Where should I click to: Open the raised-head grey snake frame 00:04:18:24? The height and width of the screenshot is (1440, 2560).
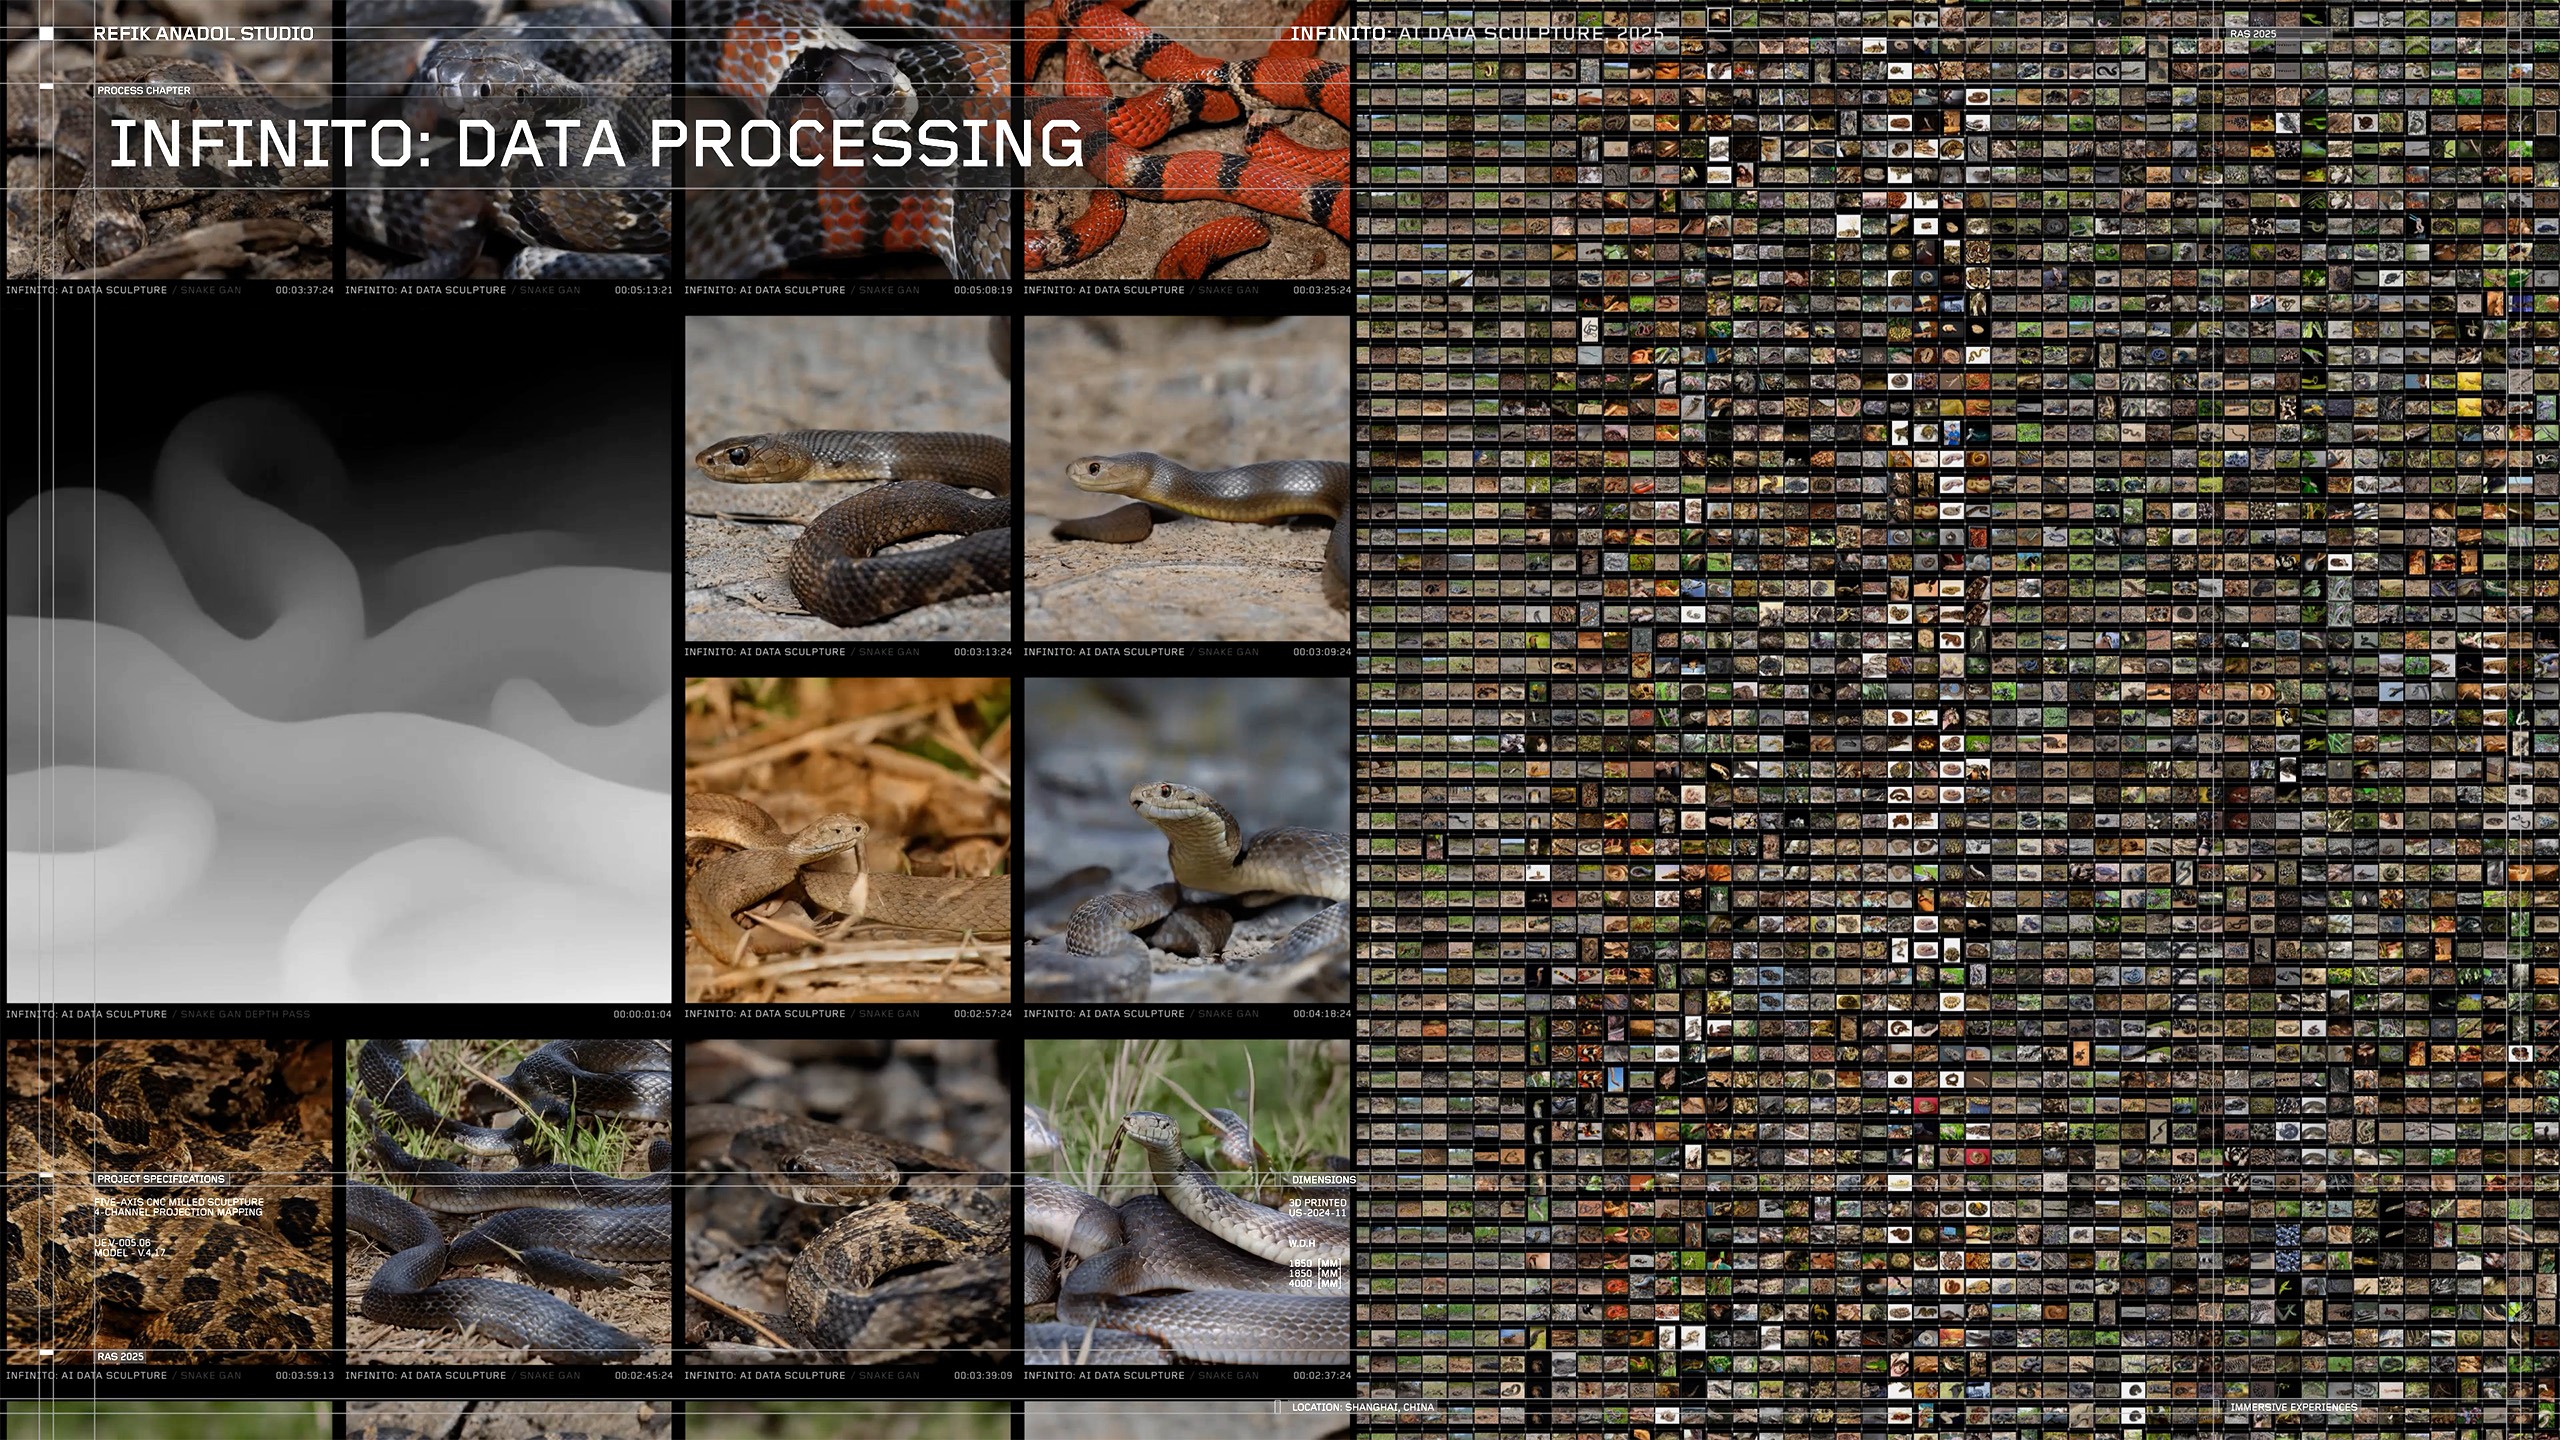1187,840
